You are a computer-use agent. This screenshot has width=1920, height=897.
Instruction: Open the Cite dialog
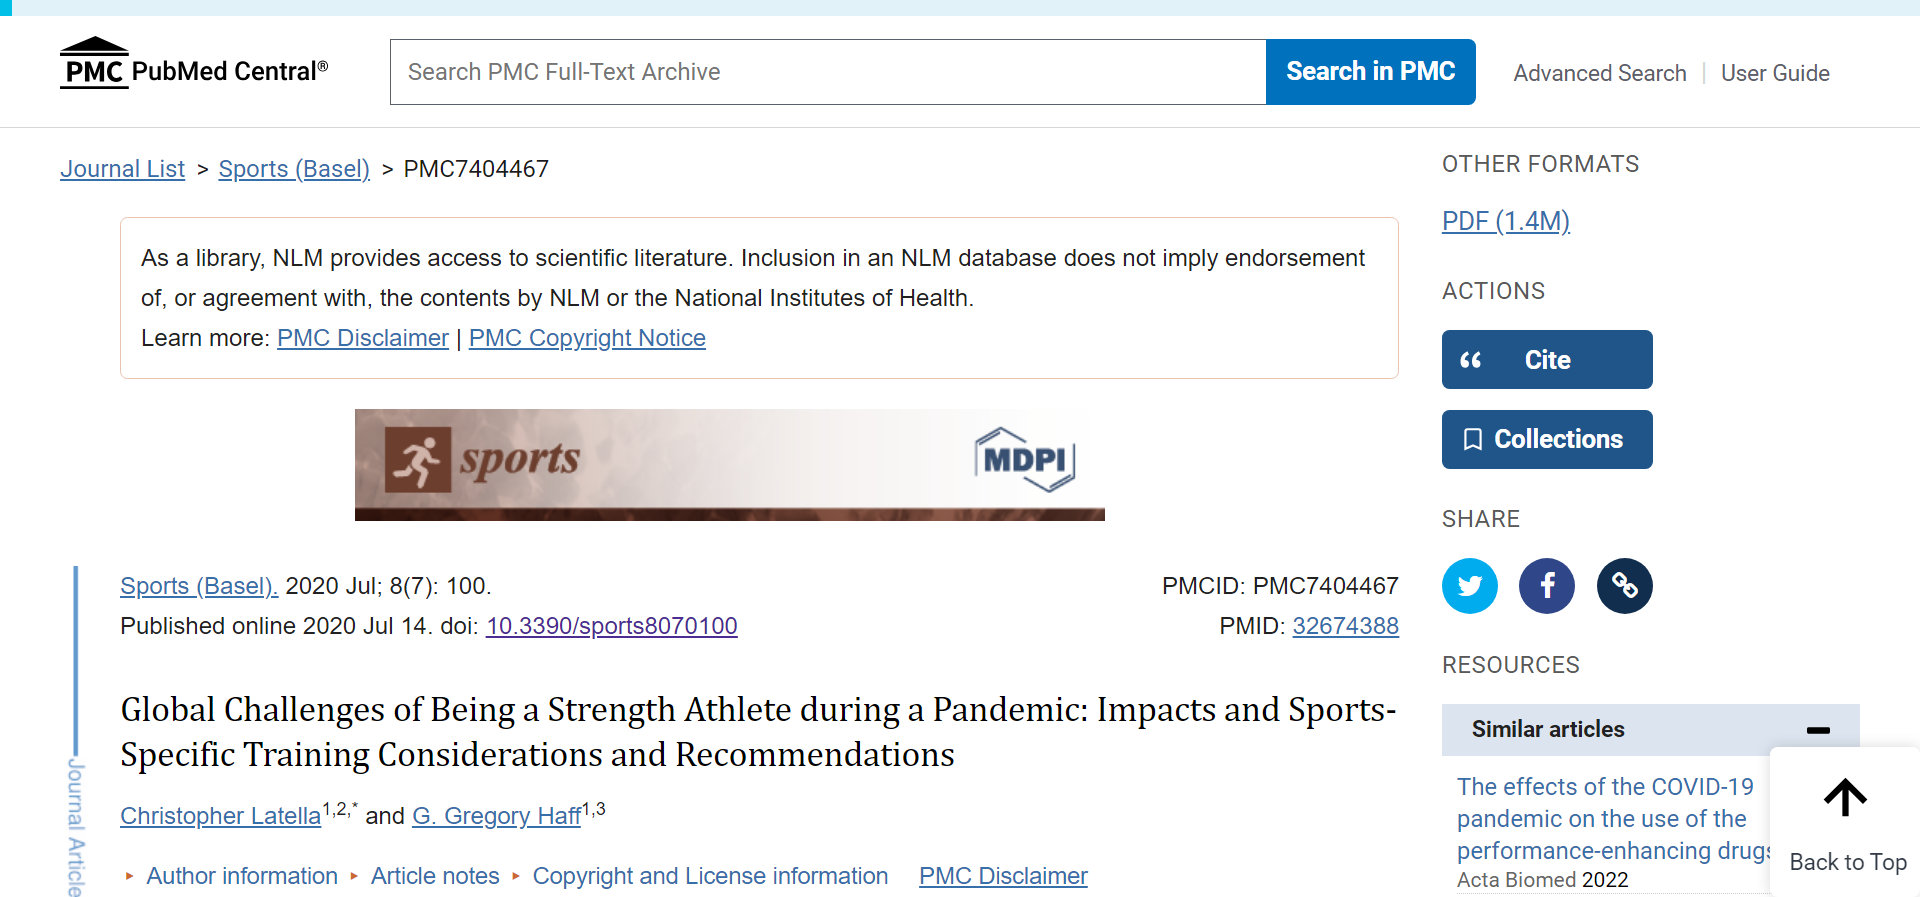pyautogui.click(x=1546, y=360)
